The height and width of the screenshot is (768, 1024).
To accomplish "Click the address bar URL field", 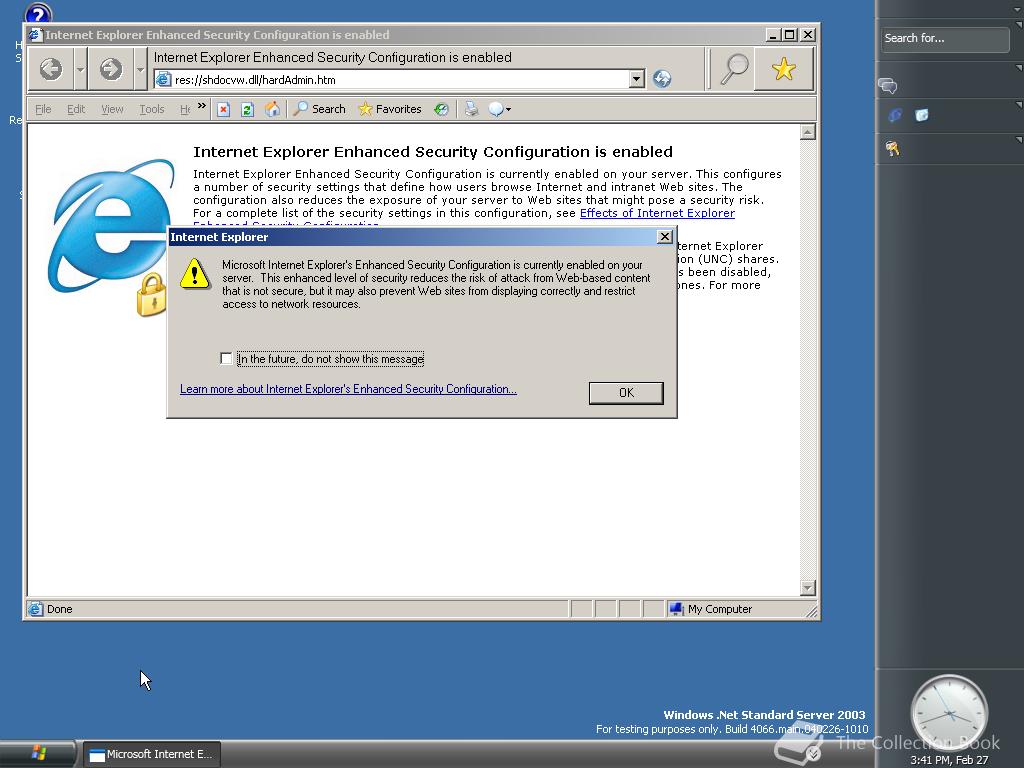I will coord(400,80).
